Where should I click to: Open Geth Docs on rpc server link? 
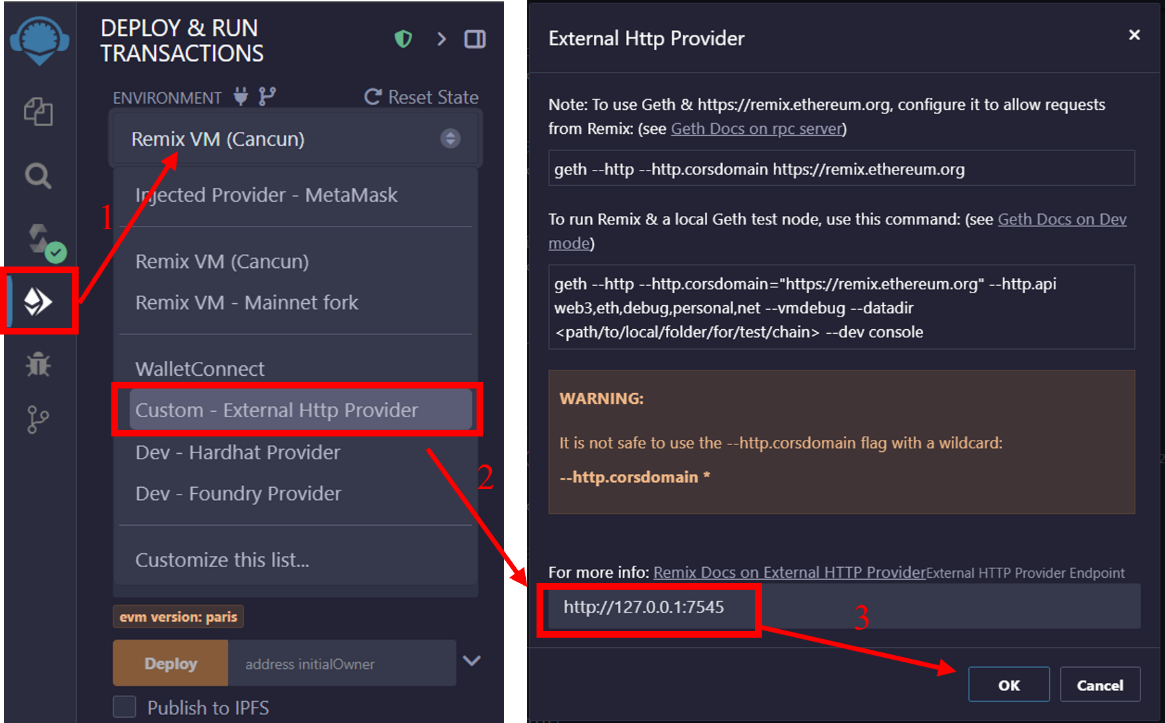click(x=756, y=129)
